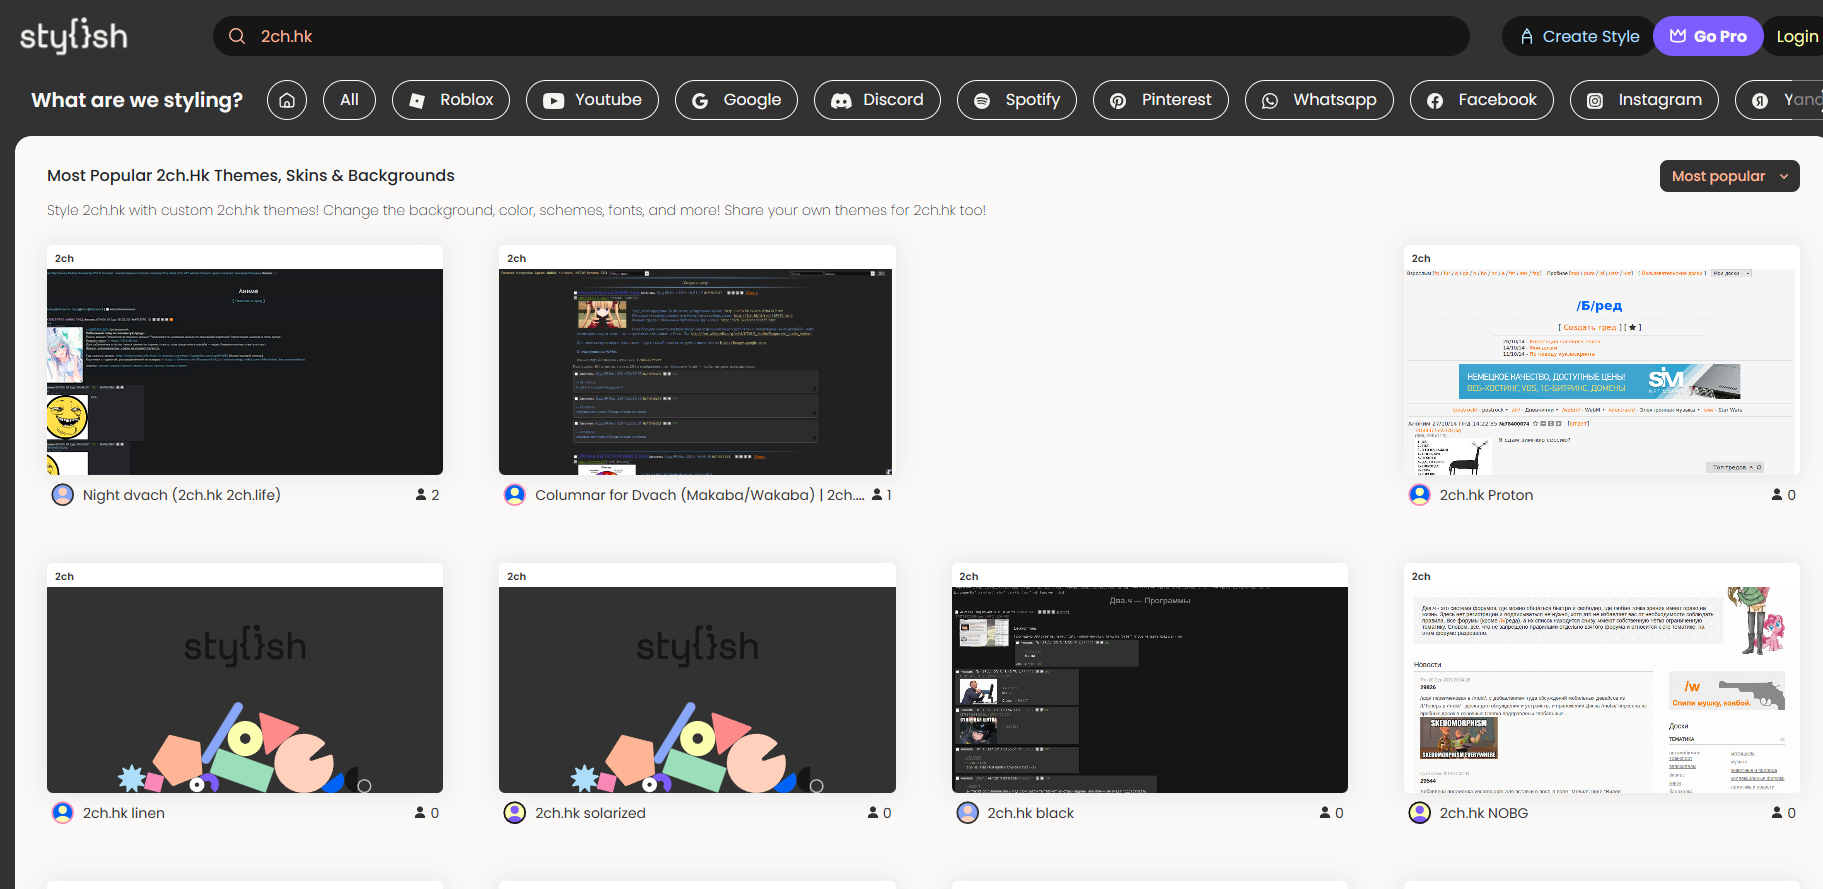This screenshot has height=889, width=1823.
Task: Click the 2ch.hk black title link
Action: 1031,813
